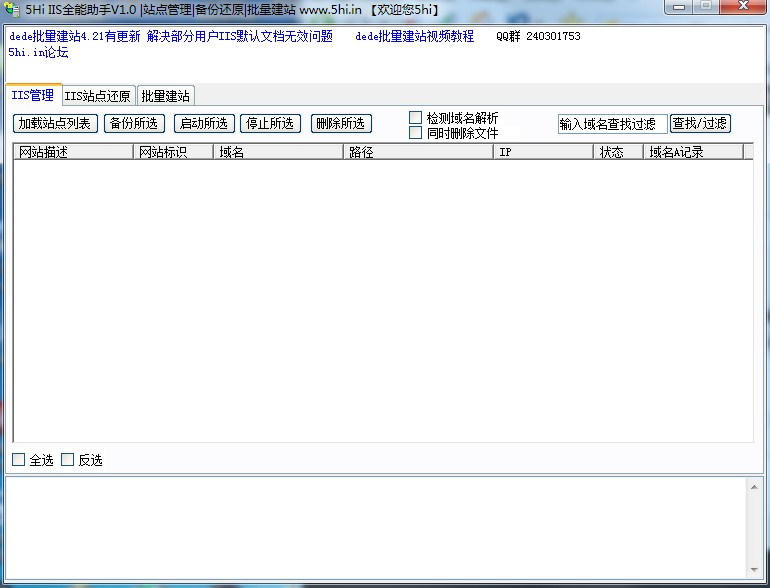Click the 启动所选 button
Viewport: 770px width, 588px height.
coord(204,123)
